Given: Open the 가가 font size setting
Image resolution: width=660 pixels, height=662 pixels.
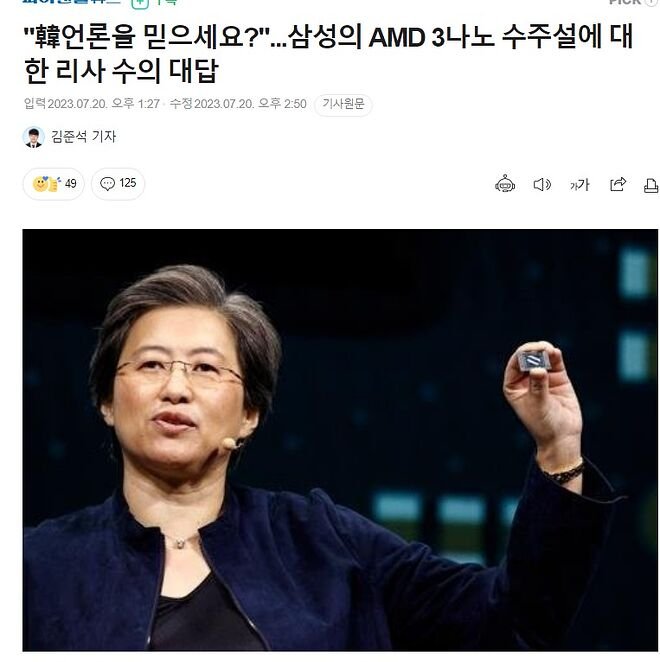Looking at the screenshot, I should [579, 184].
